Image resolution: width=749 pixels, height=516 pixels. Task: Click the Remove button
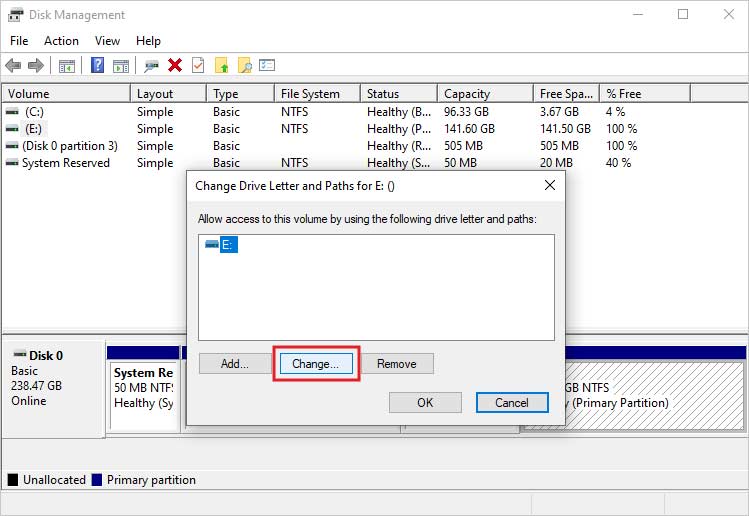point(396,364)
